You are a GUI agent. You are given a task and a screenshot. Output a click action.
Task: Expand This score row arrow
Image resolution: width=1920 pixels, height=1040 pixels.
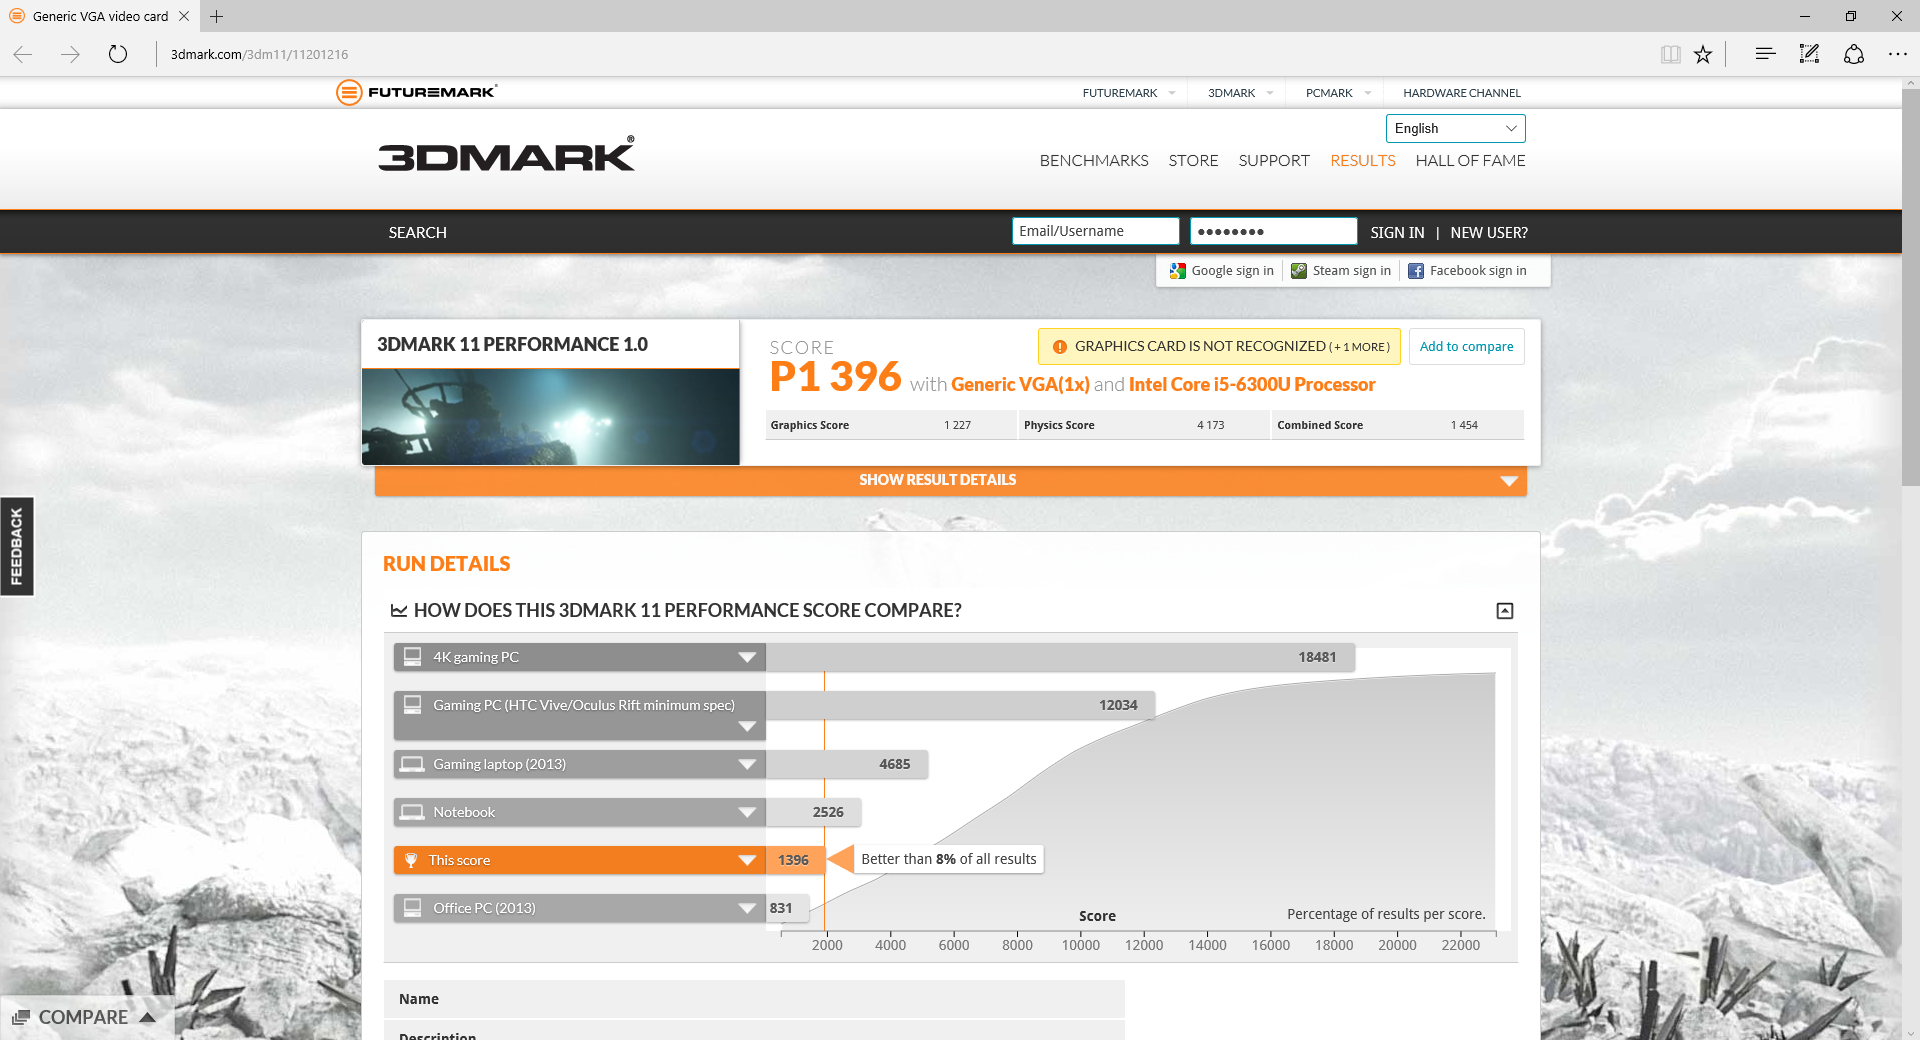(x=747, y=860)
